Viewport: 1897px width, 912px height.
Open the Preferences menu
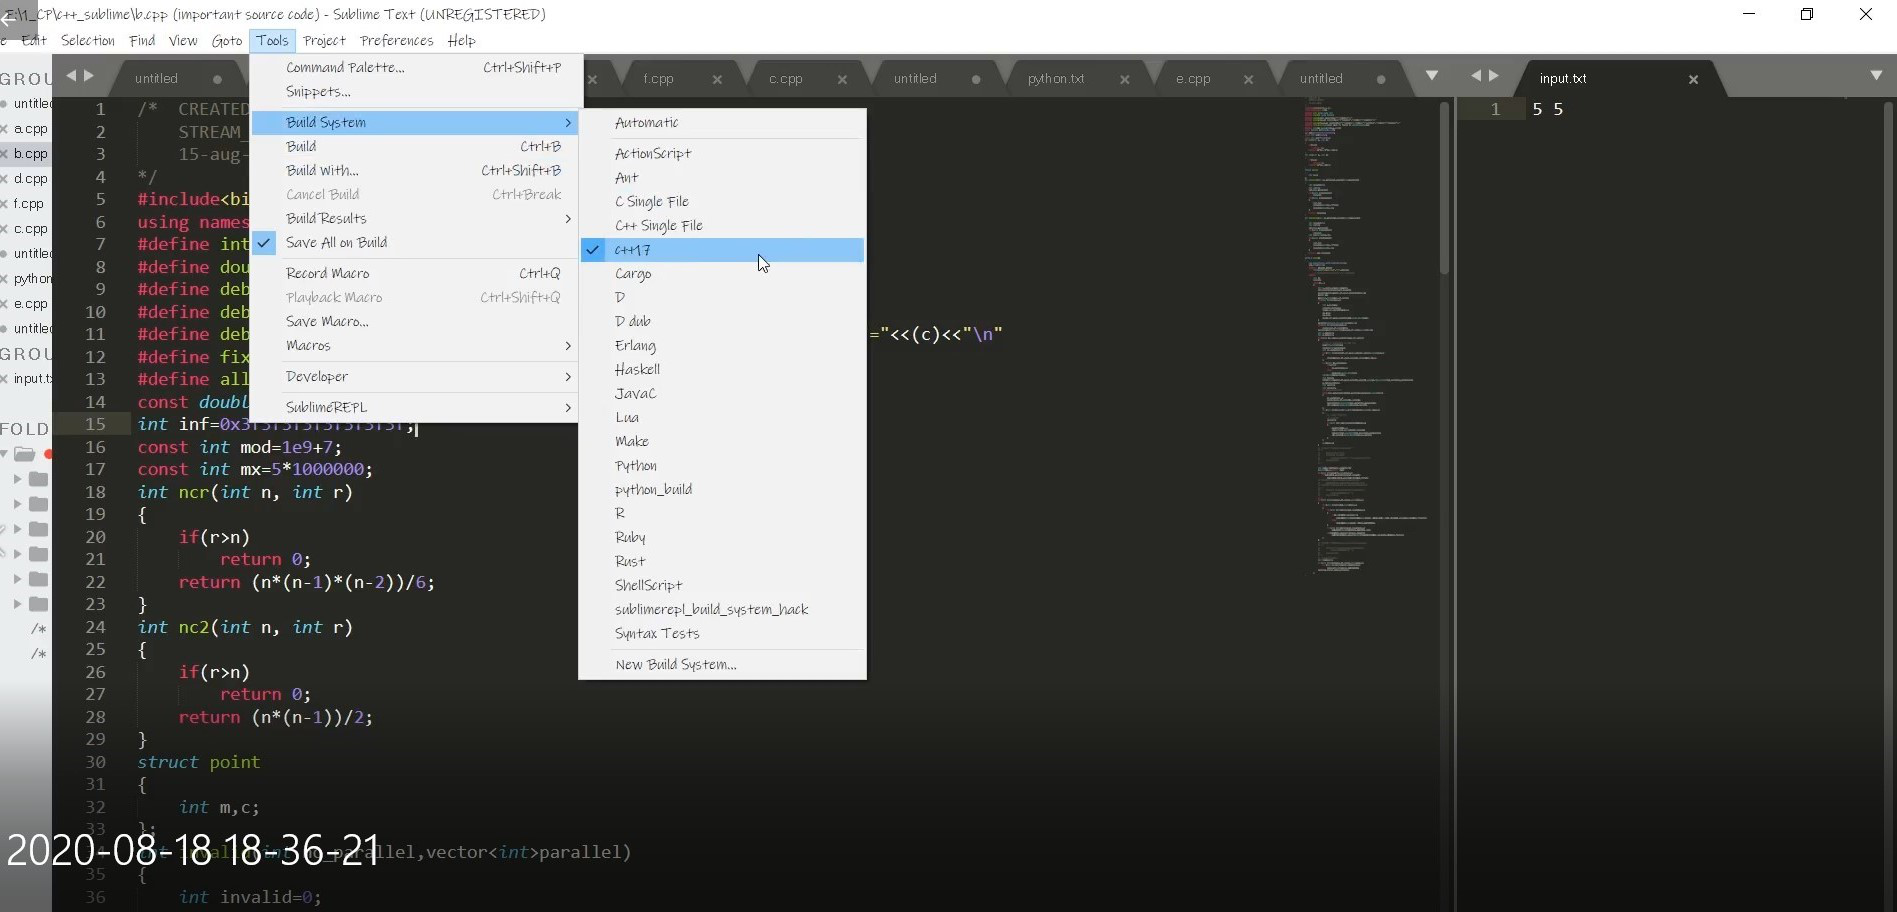point(397,40)
